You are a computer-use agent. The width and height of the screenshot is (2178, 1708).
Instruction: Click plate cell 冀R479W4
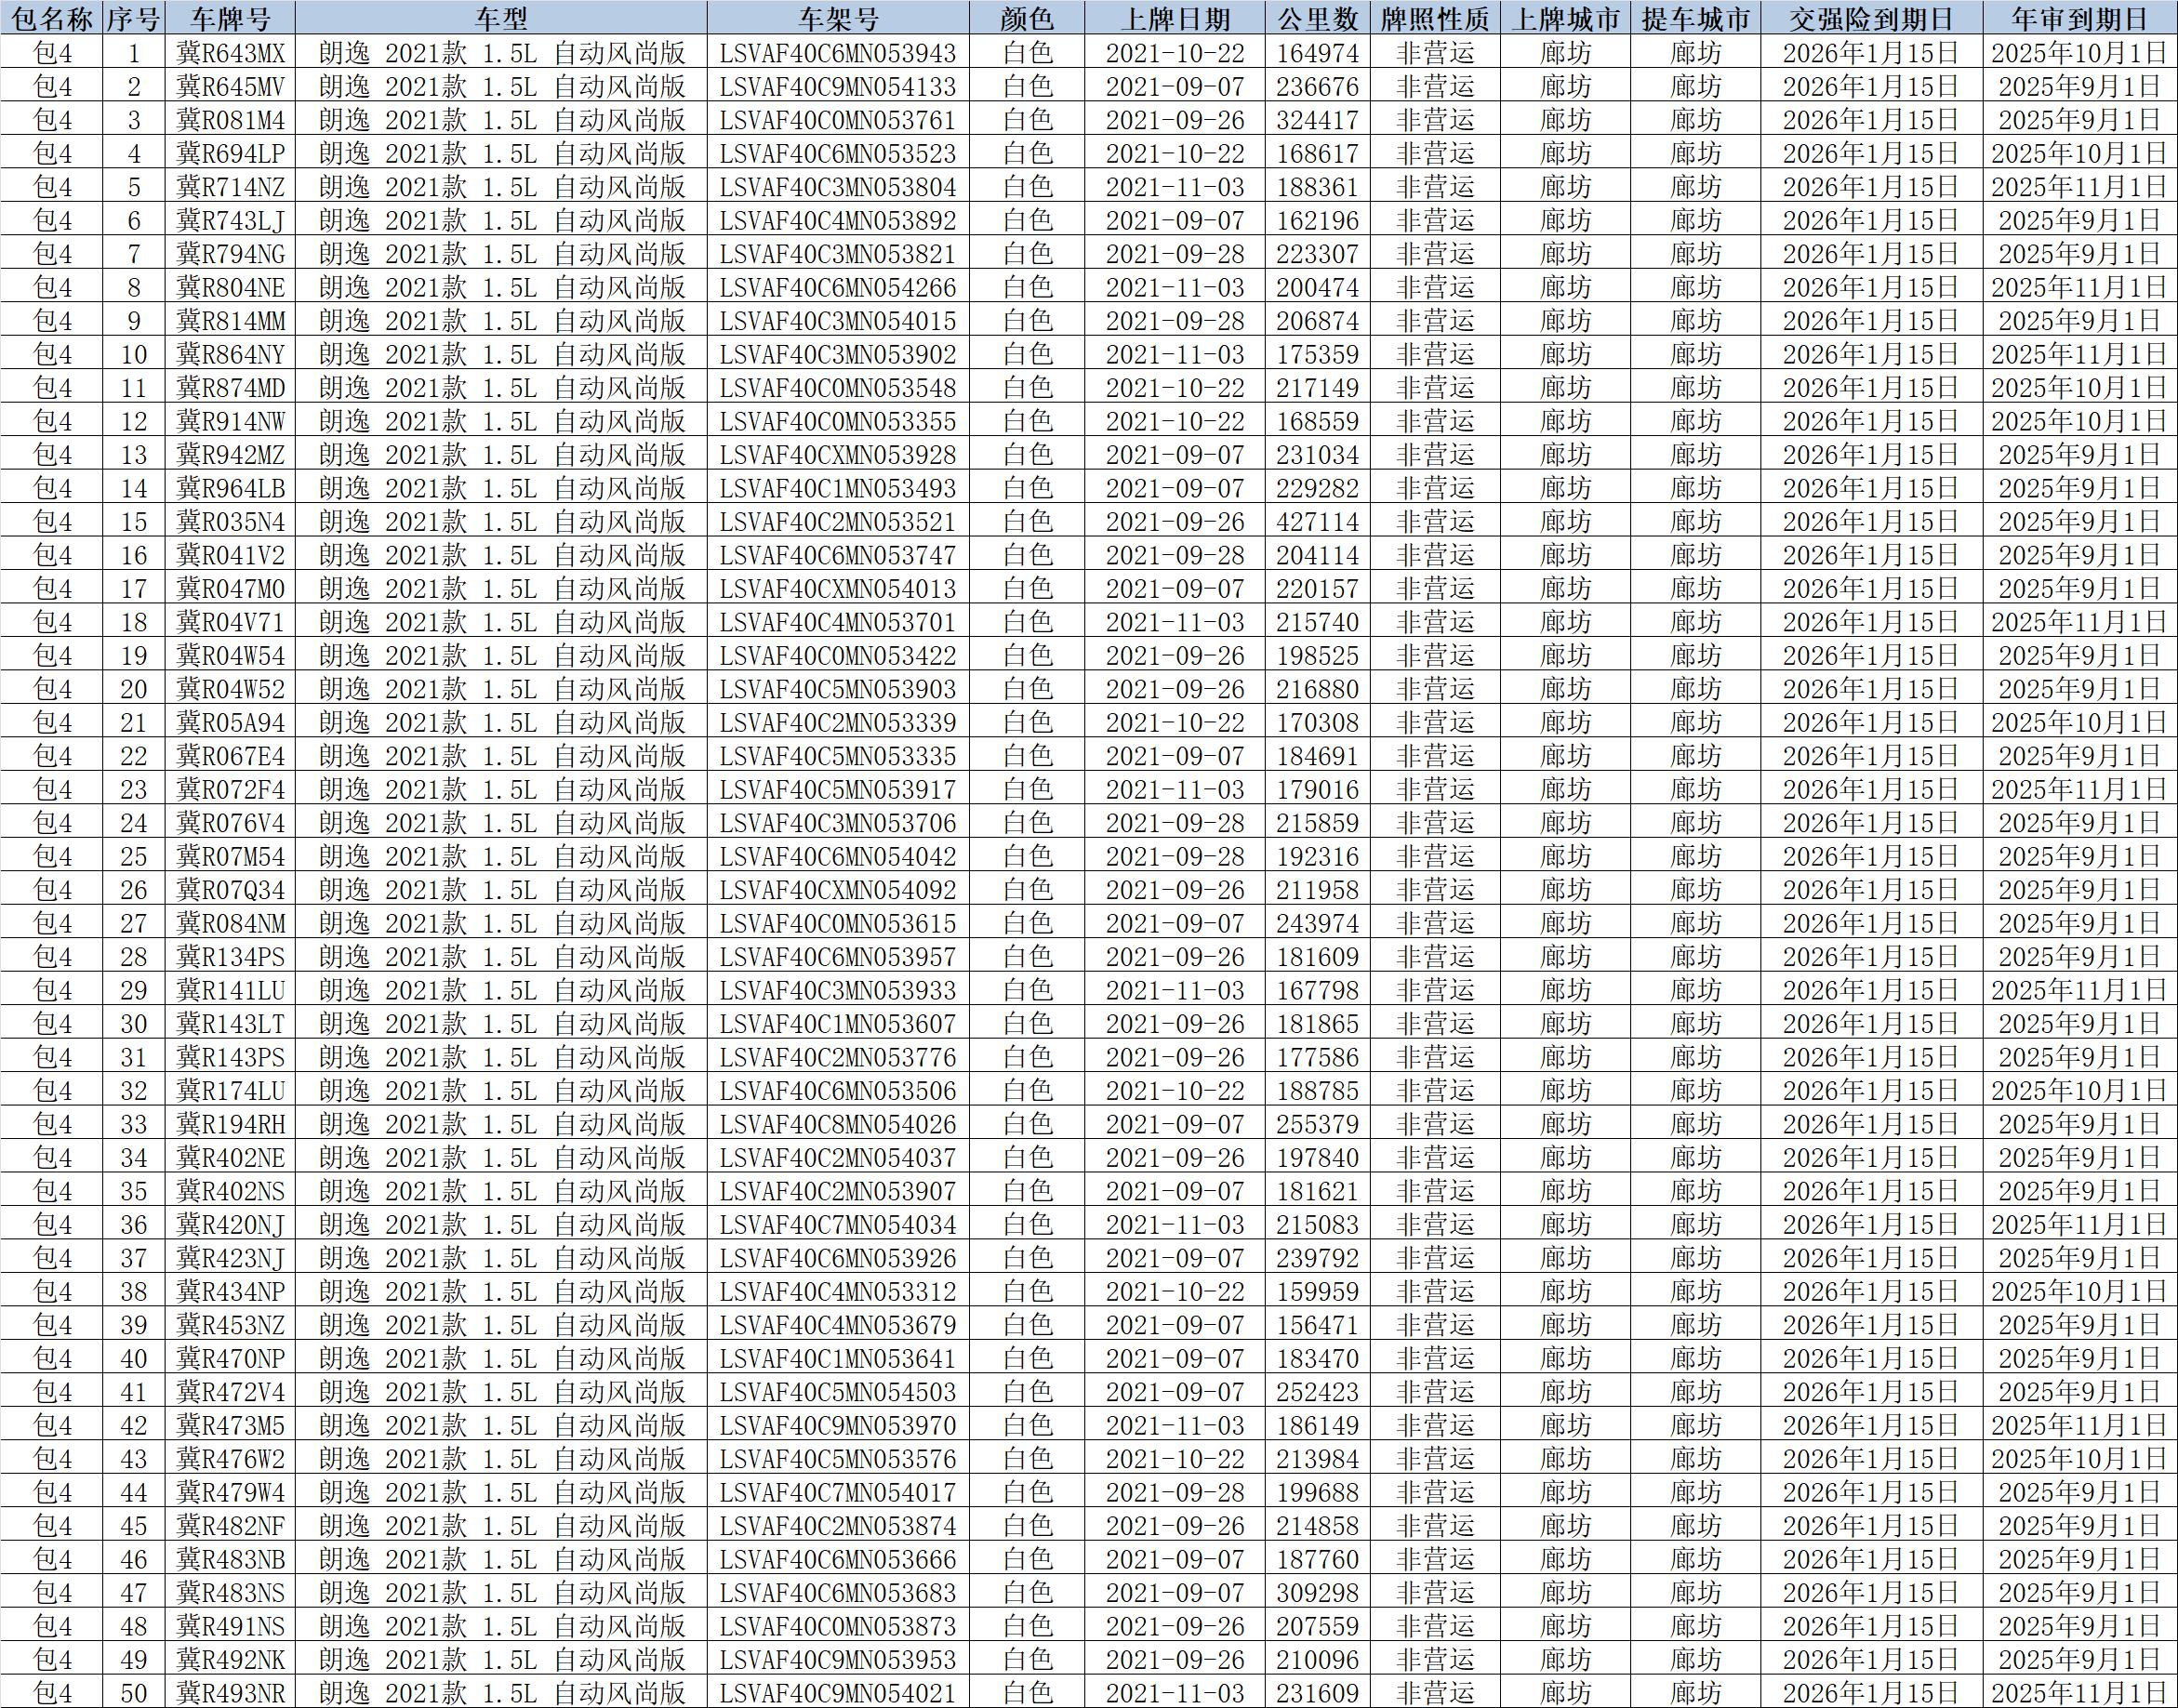click(231, 1493)
